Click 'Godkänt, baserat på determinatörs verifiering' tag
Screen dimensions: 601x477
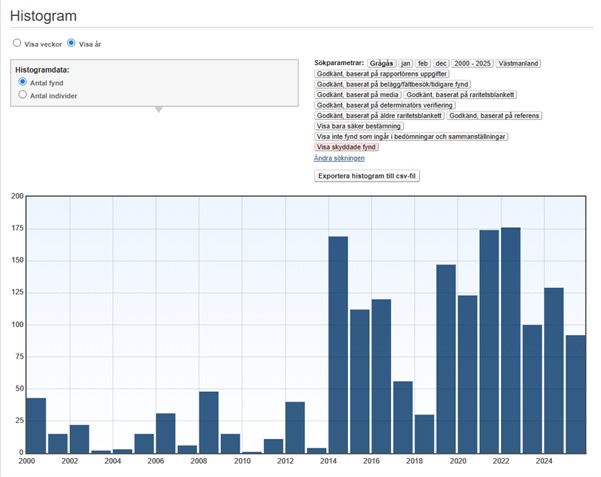click(x=385, y=105)
